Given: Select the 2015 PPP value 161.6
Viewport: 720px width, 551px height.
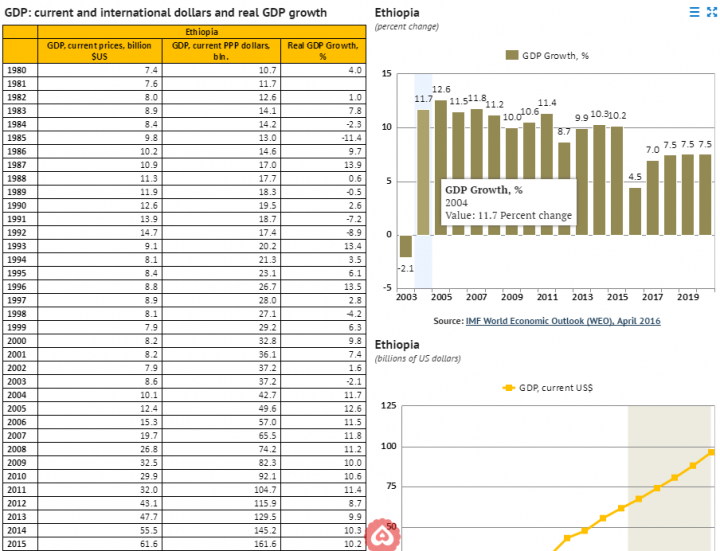Looking at the screenshot, I should click(x=221, y=544).
